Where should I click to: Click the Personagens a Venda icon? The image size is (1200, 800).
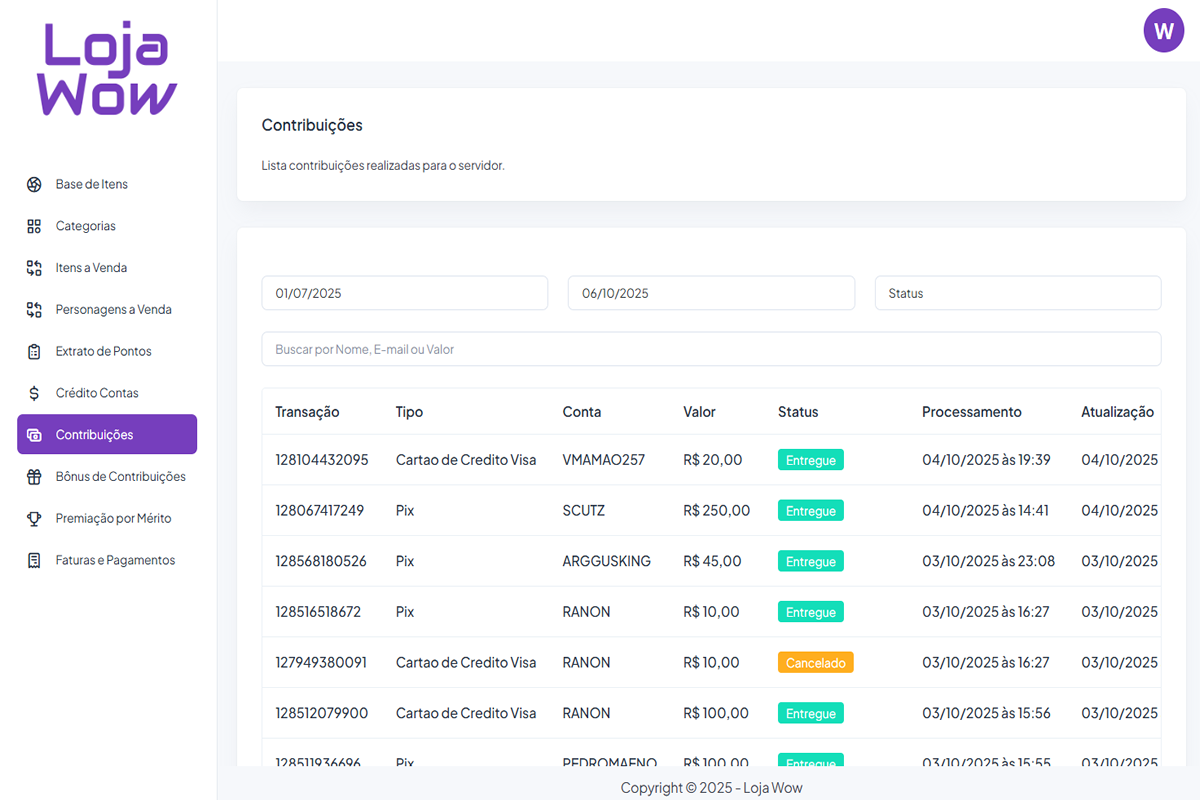pyautogui.click(x=34, y=310)
